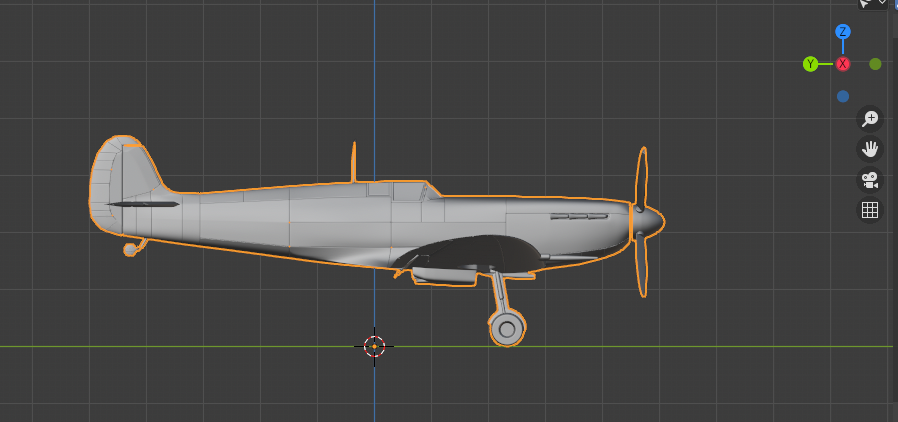The image size is (898, 422).
Task: Toggle the camera view button
Action: coord(870,180)
